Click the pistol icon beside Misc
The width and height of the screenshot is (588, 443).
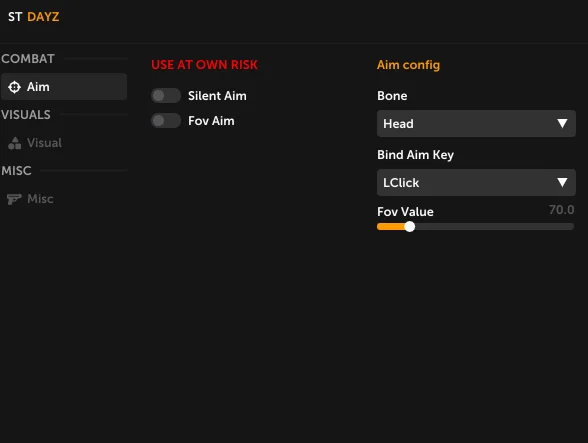14,199
